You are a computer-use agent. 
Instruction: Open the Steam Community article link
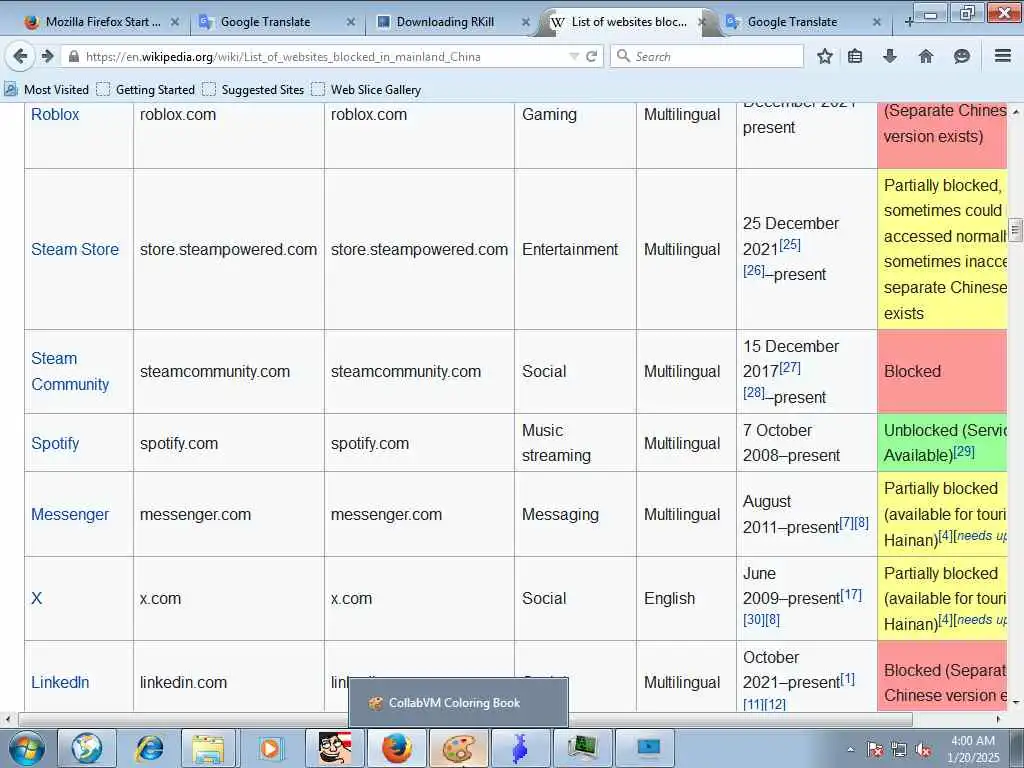[70, 371]
